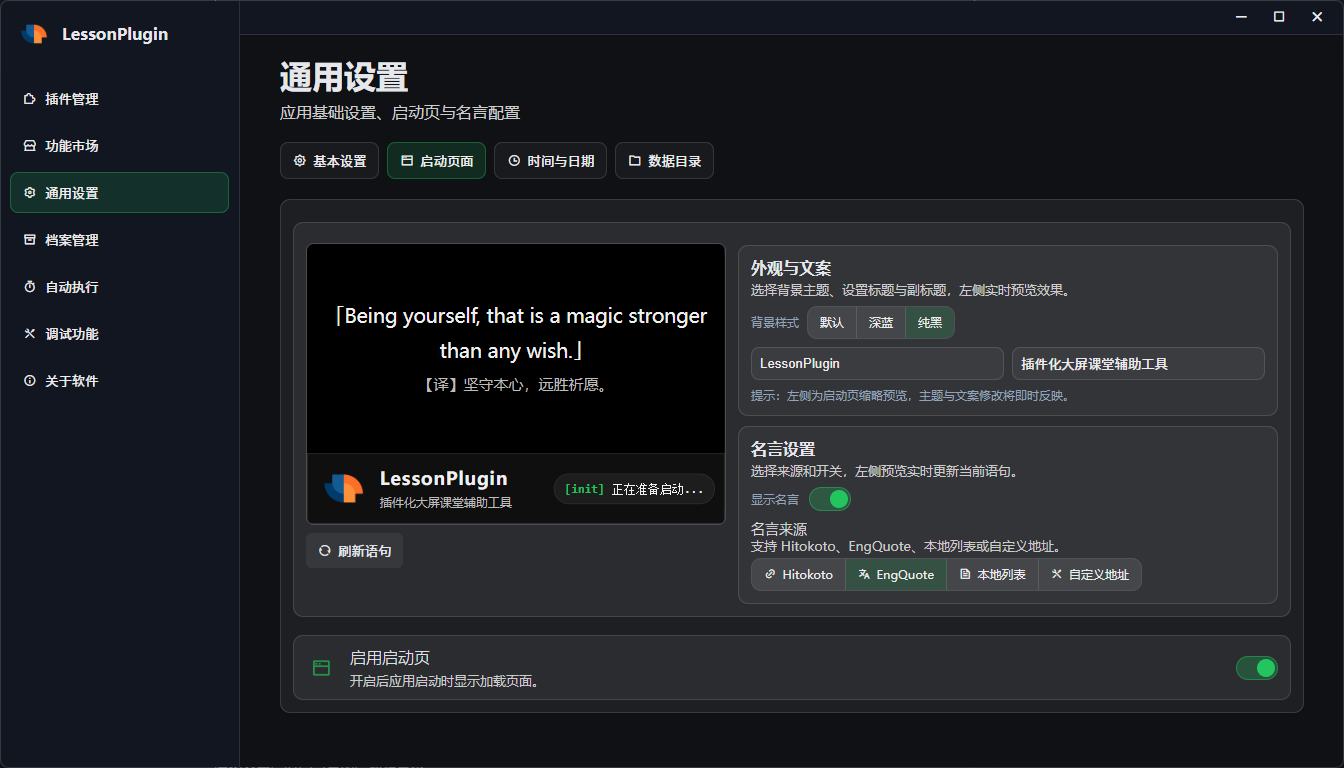Select 深蓝 background style

[881, 323]
